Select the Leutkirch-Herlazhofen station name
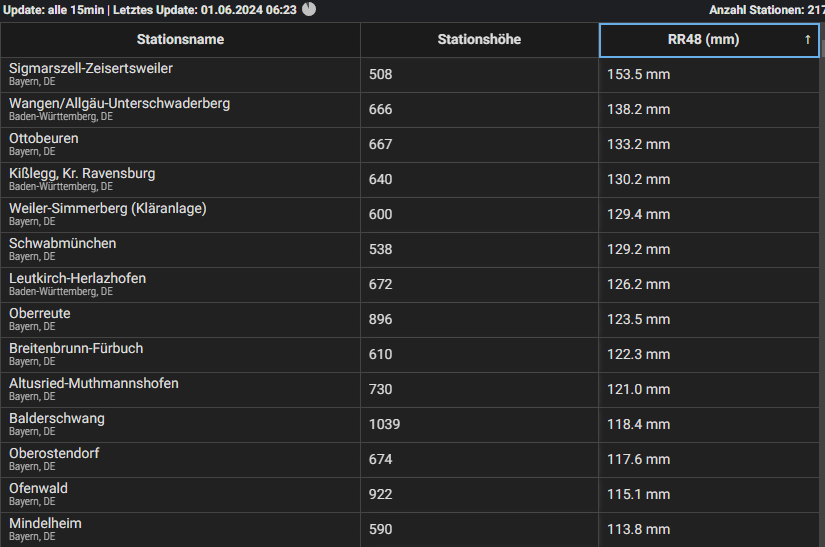The height and width of the screenshot is (547, 825). tap(77, 278)
